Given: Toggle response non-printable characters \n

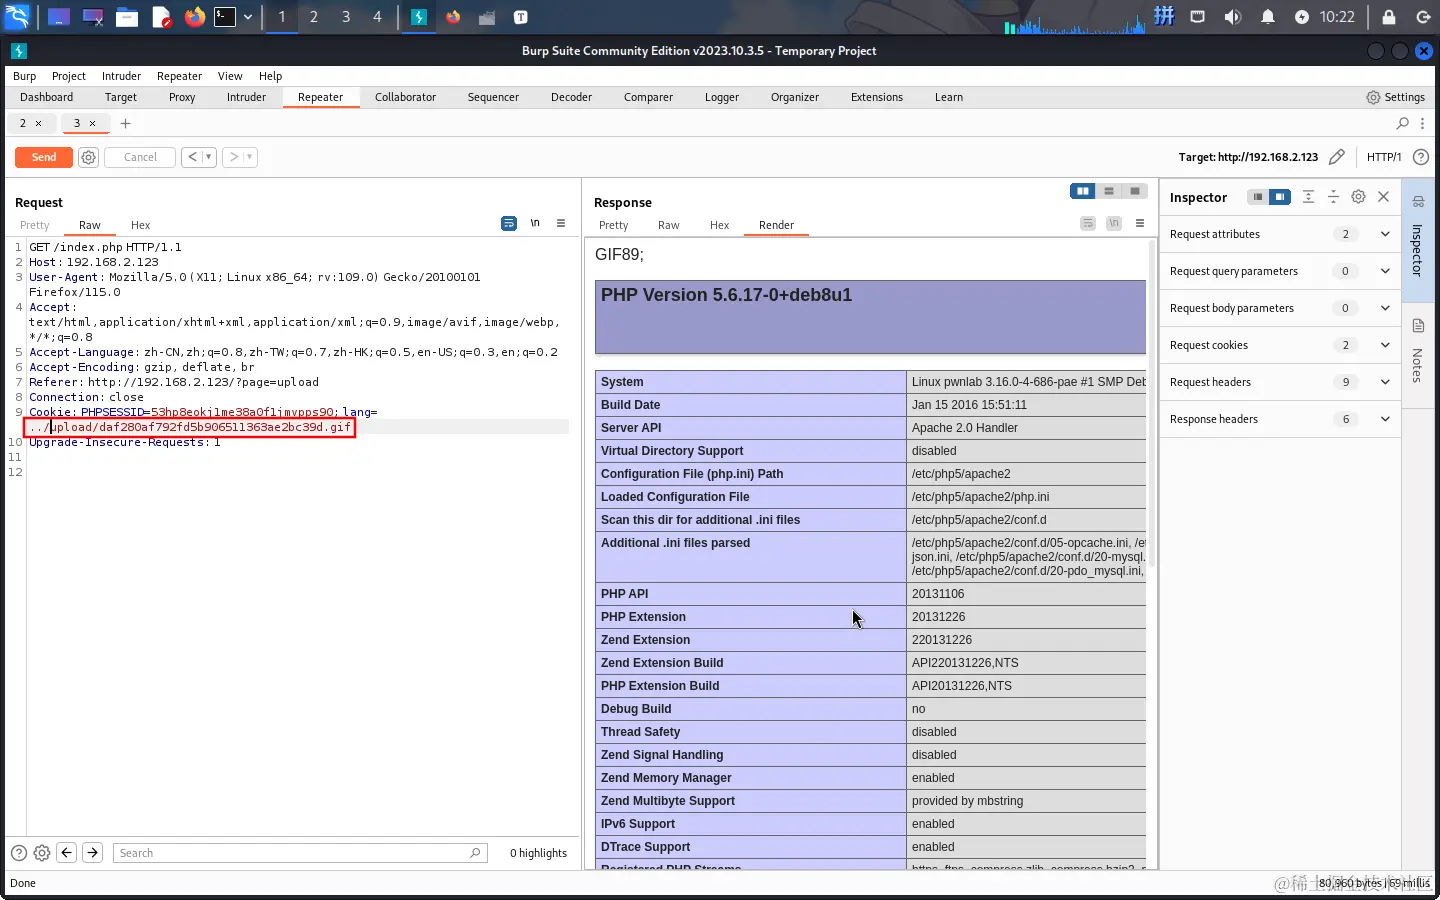Looking at the screenshot, I should click(x=1114, y=223).
